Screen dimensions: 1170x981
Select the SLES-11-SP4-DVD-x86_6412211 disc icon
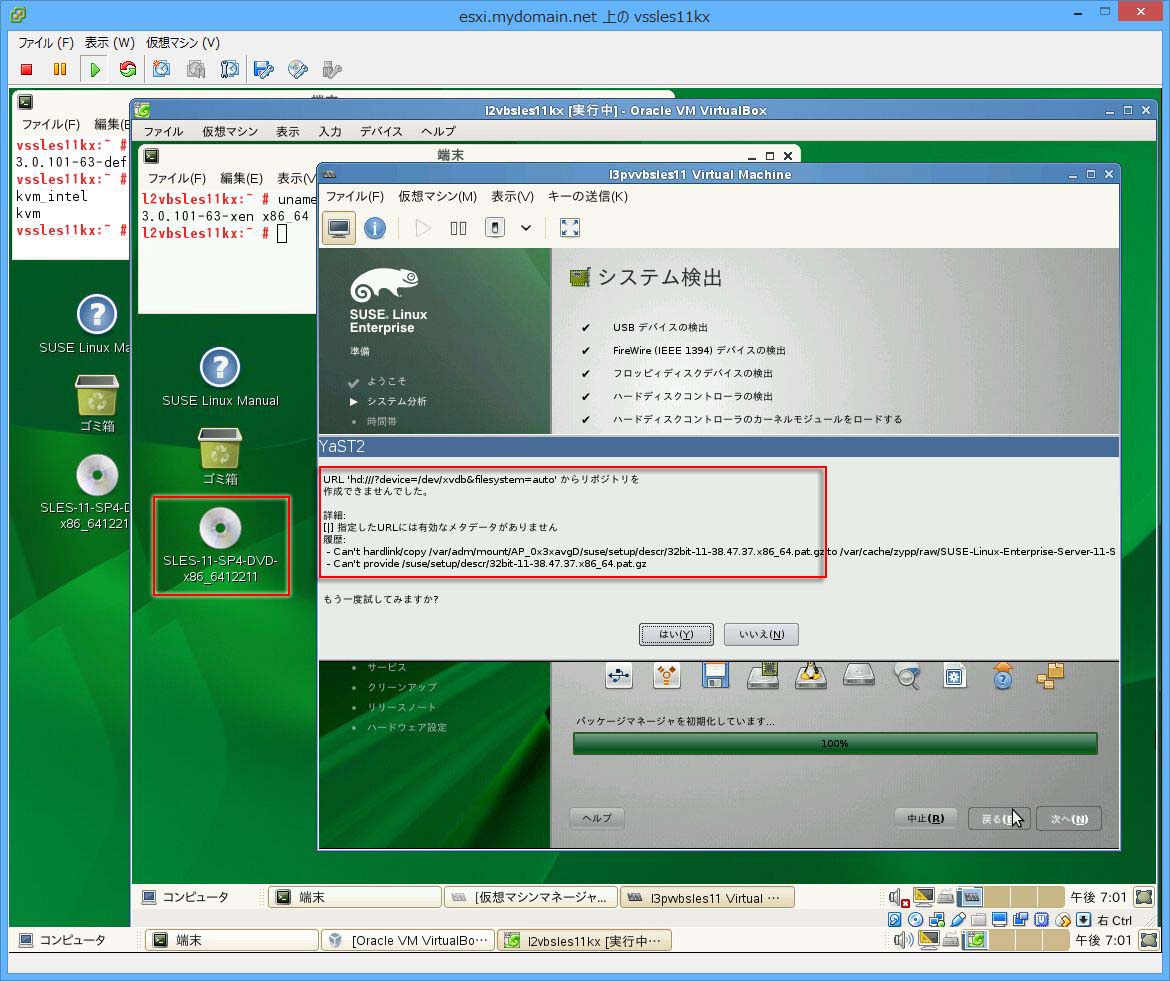tap(220, 545)
